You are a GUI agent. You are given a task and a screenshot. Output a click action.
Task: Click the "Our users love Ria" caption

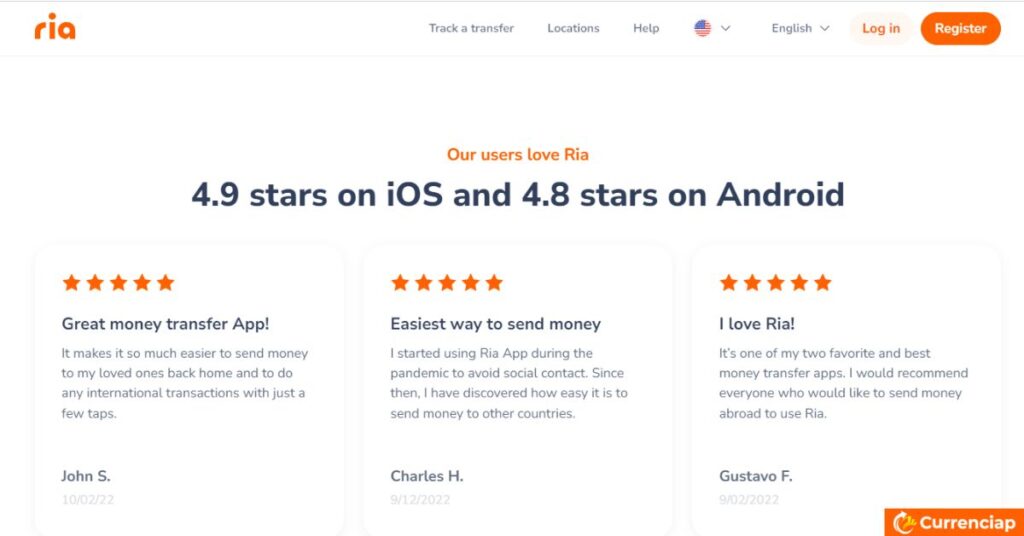517,154
